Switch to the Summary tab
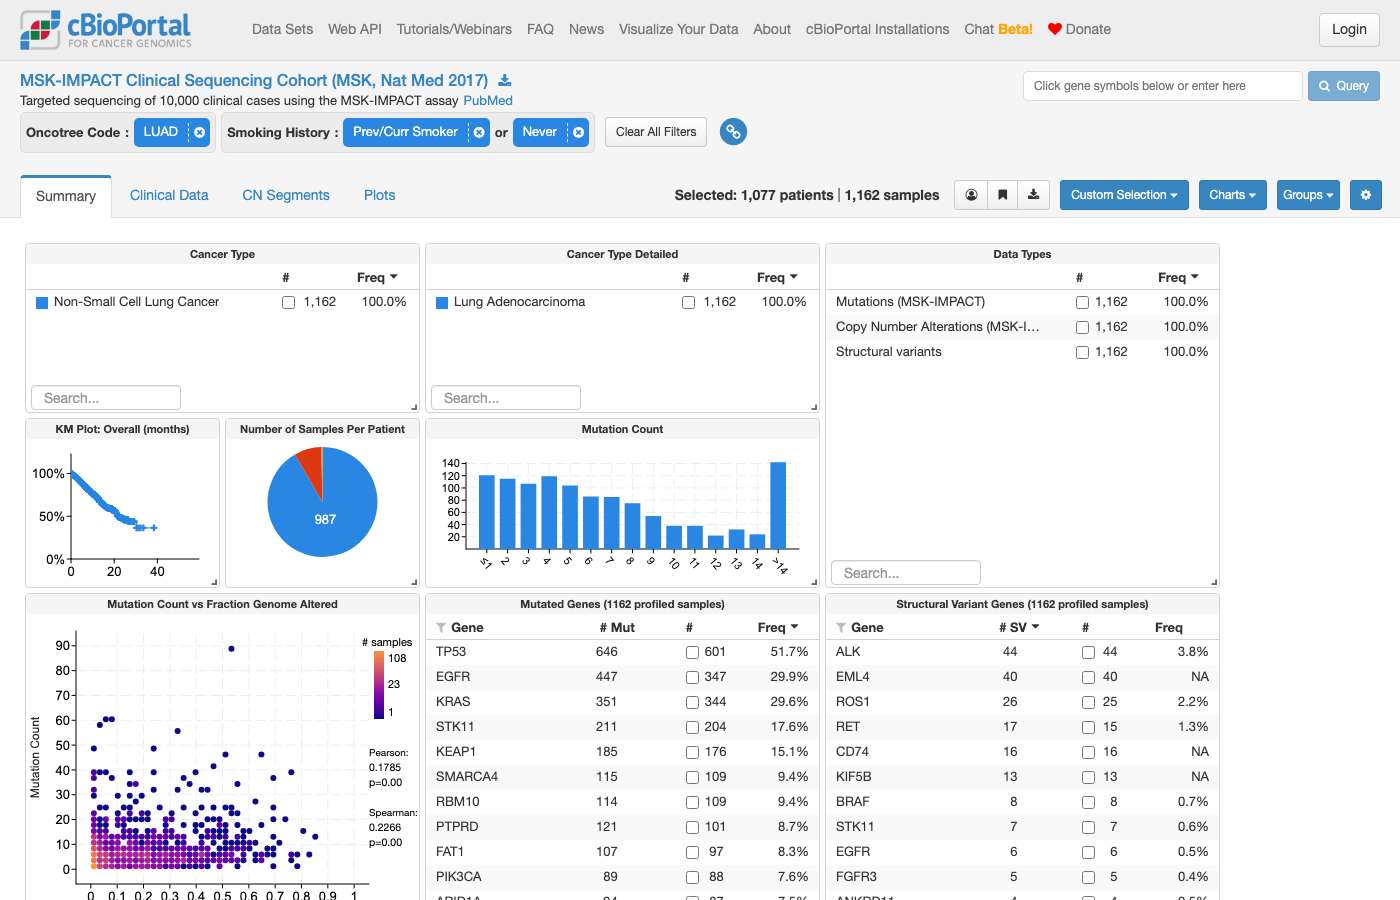 click(x=66, y=196)
